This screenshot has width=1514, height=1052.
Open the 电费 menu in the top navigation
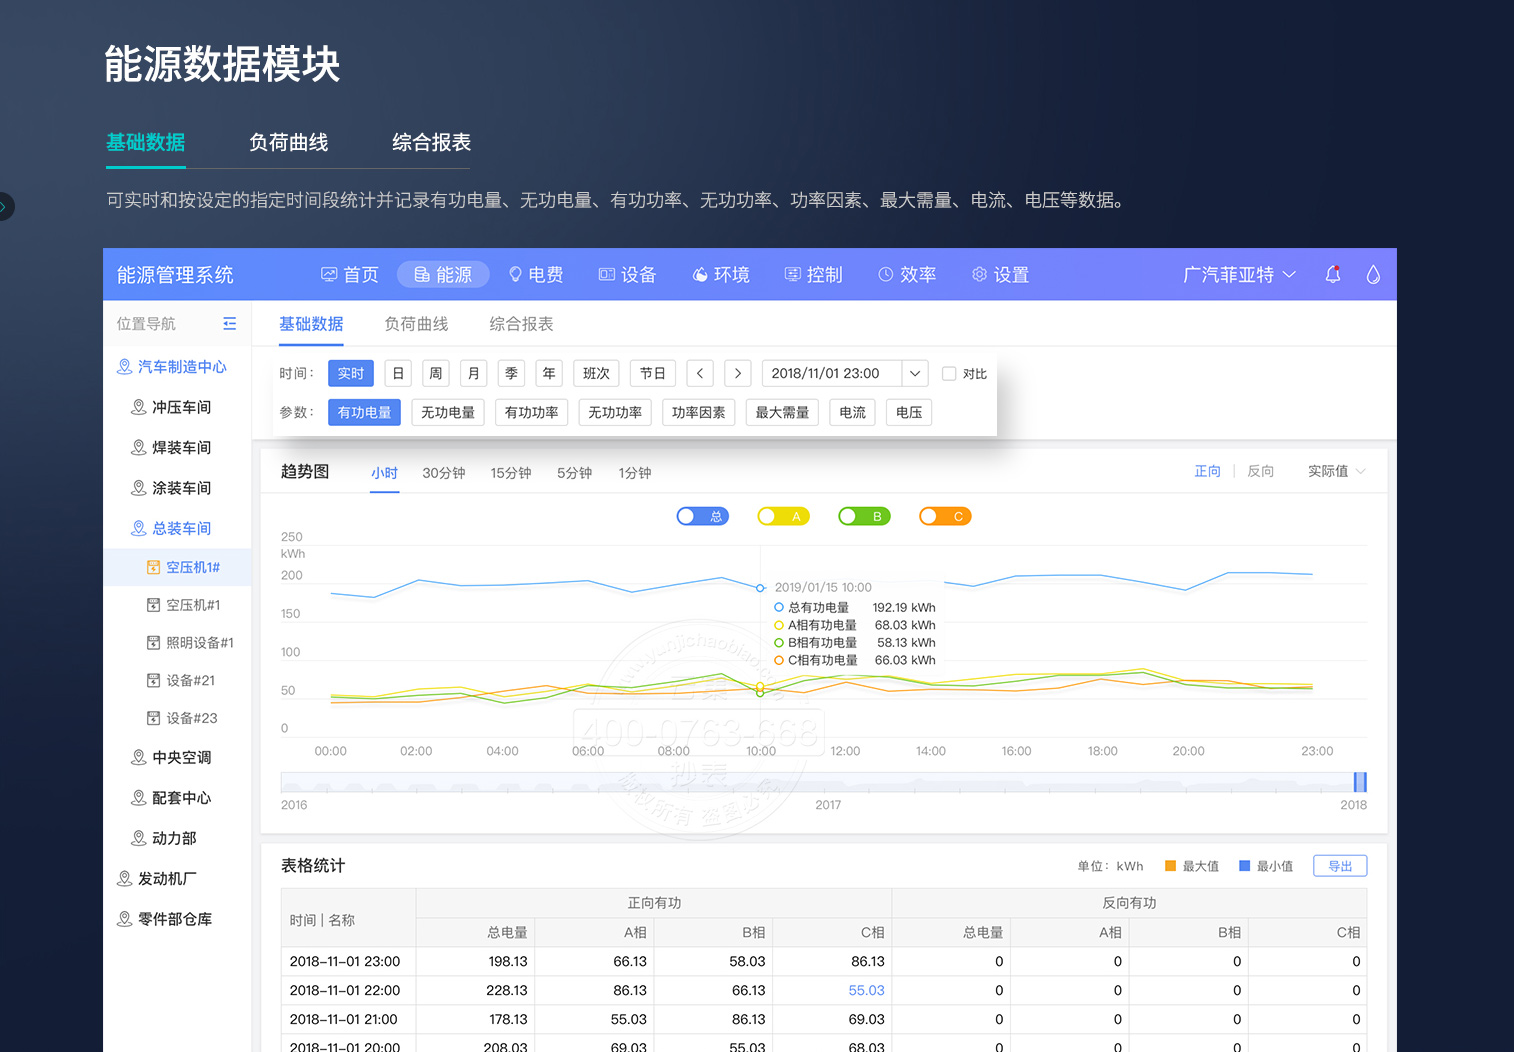[x=536, y=274]
